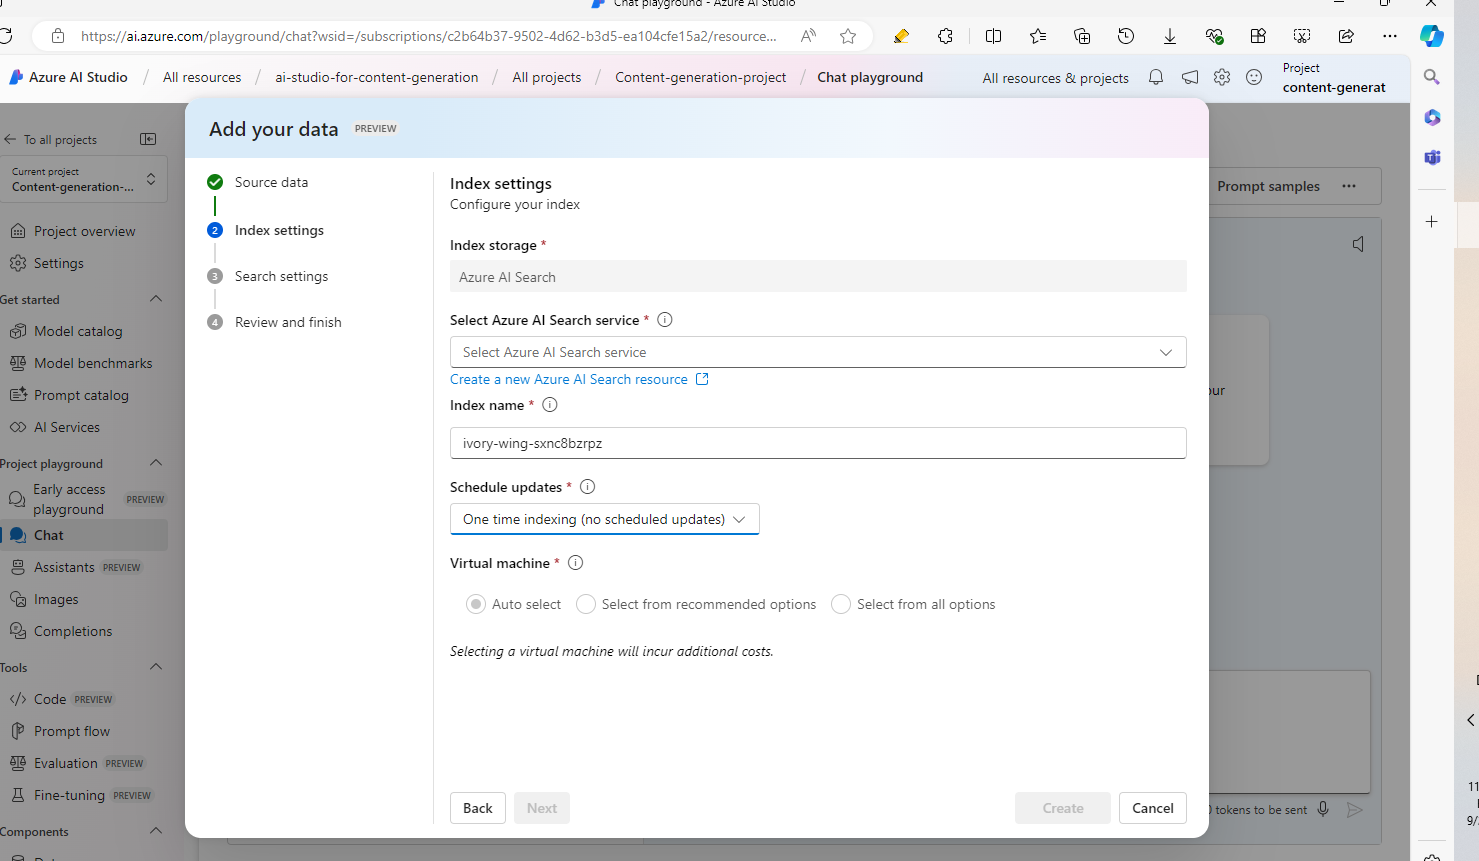
Task: Add Edge sidebar app plus icon
Action: pyautogui.click(x=1432, y=221)
